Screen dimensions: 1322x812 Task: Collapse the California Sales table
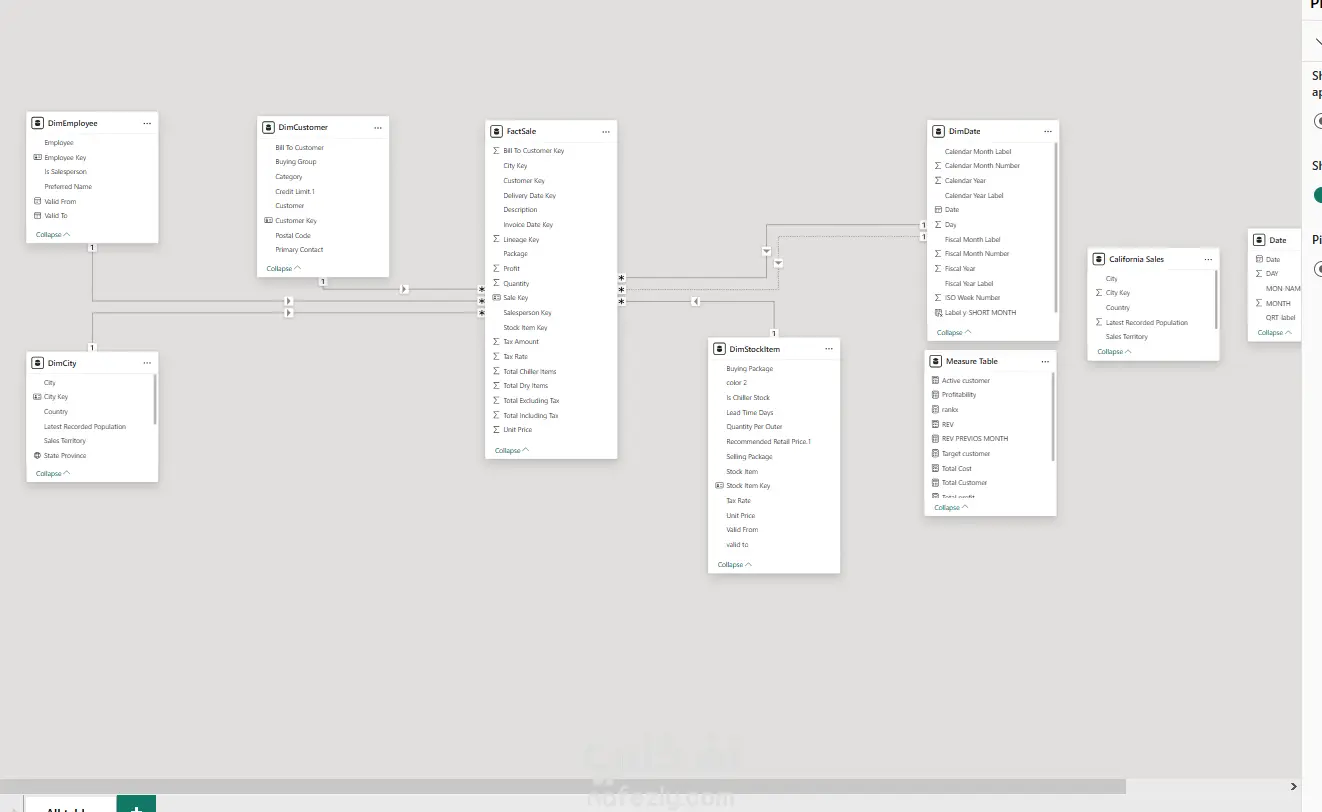1114,351
